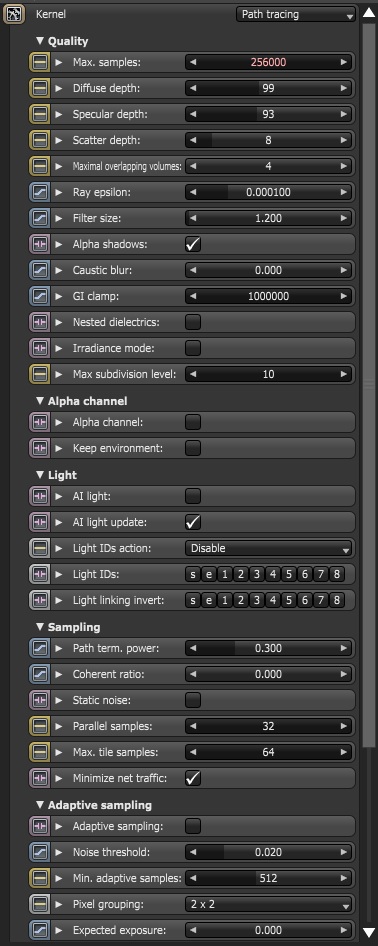378x946 pixels.
Task: Collapse the Quality section
Action: [62, 41]
